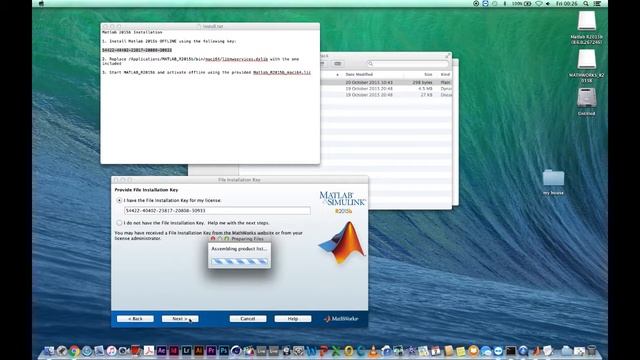Click the volume icon in menu bar
This screenshot has width=640, height=360.
(548, 3)
